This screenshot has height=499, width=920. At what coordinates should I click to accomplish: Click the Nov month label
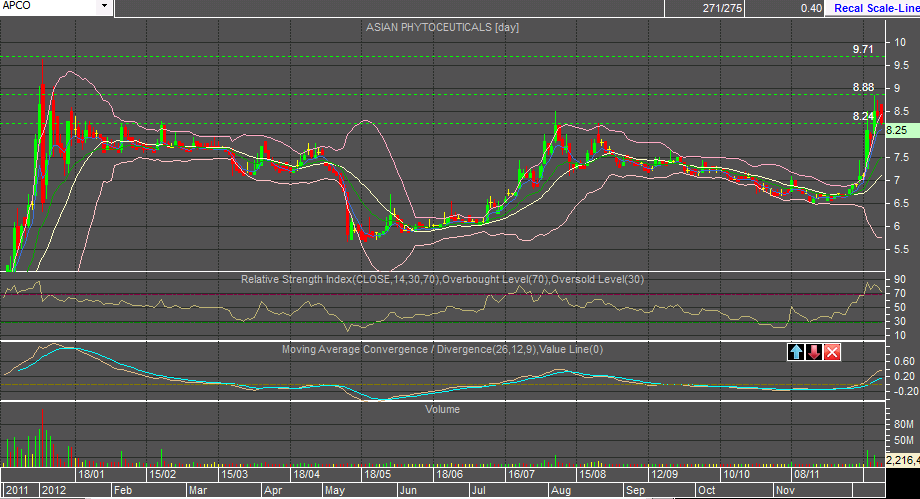click(785, 490)
